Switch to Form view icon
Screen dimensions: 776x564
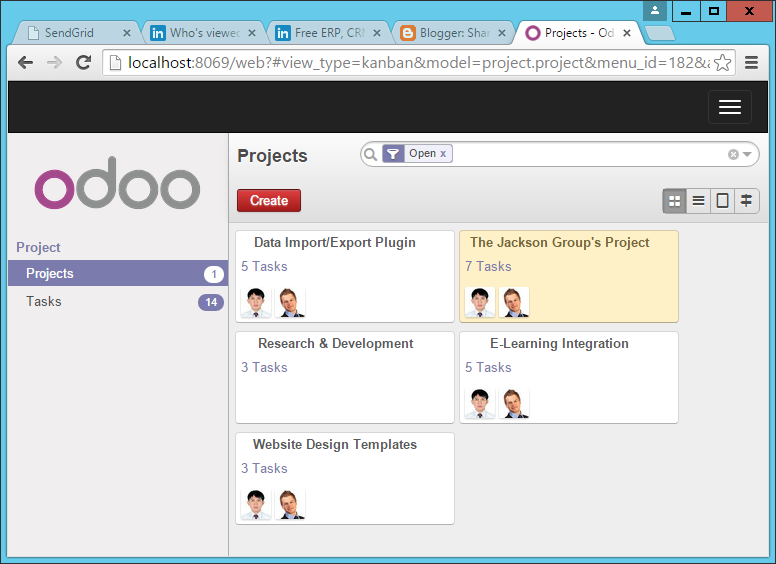(x=722, y=201)
